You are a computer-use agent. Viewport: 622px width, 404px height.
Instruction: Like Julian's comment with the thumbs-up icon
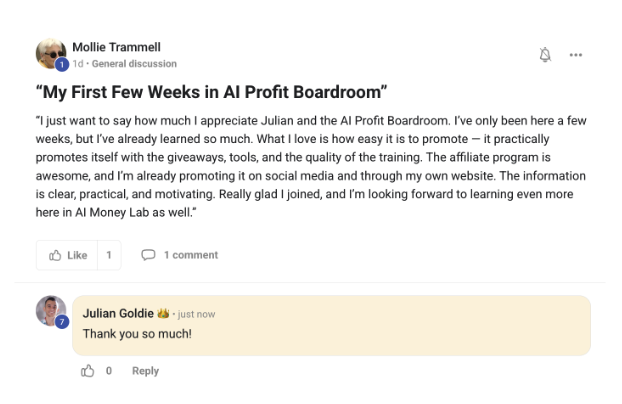[88, 371]
